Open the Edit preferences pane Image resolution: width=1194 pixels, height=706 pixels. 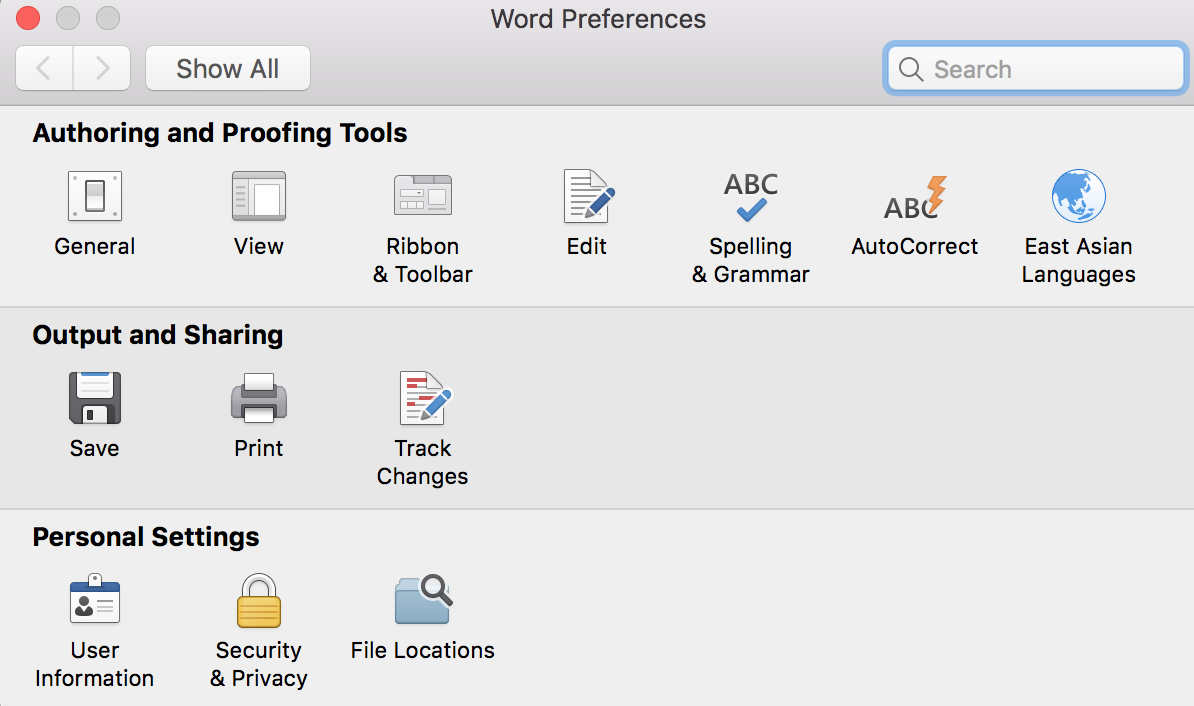click(587, 197)
